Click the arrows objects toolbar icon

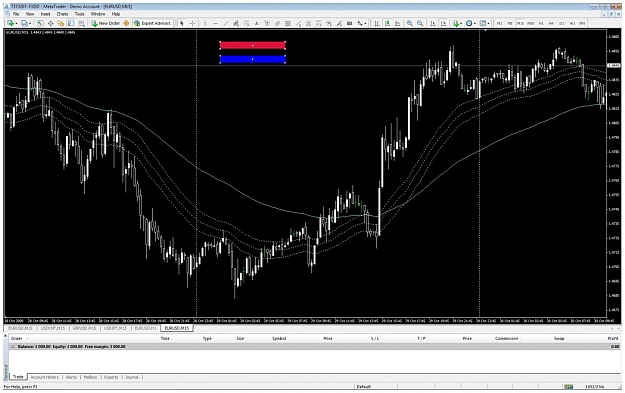click(x=360, y=23)
